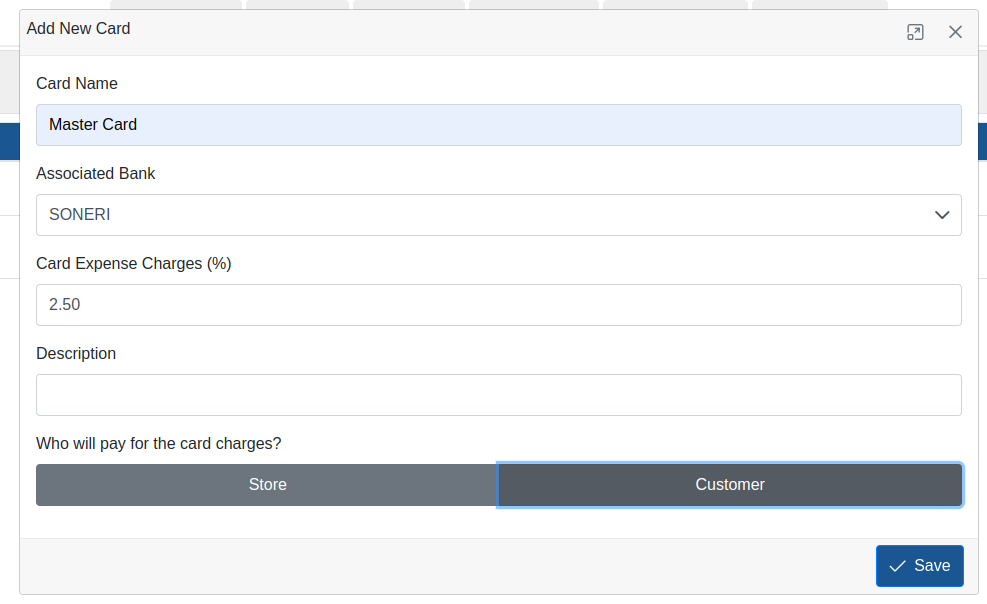Open the Associated Bank dropdown showing SONERI

(499, 215)
